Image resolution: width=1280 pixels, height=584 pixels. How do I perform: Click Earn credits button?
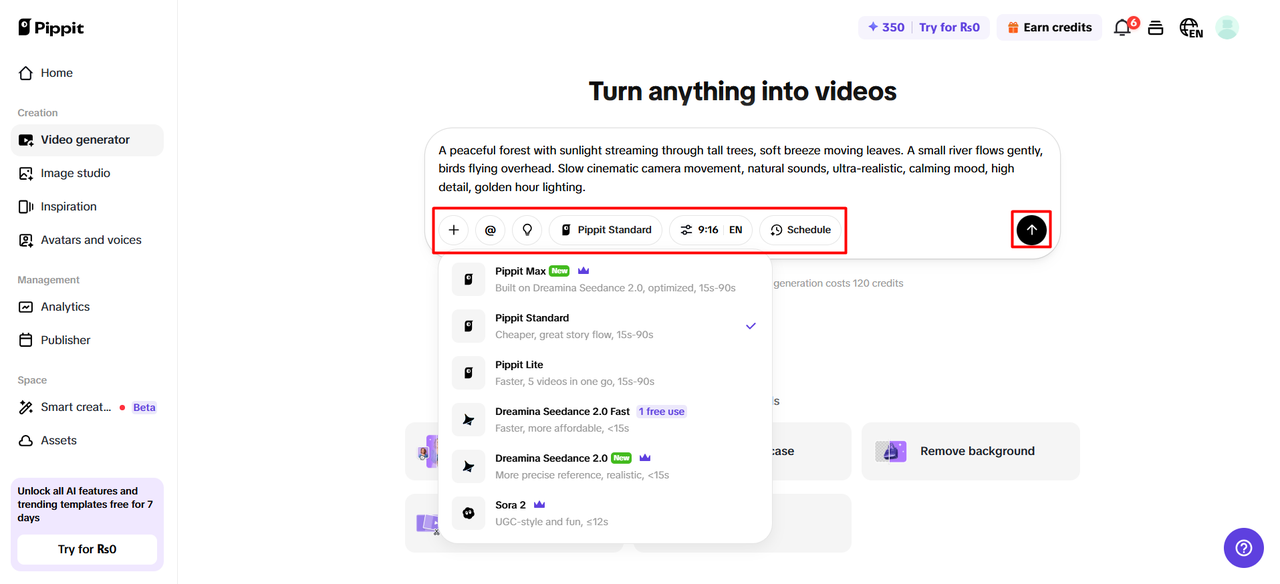[x=1049, y=27]
